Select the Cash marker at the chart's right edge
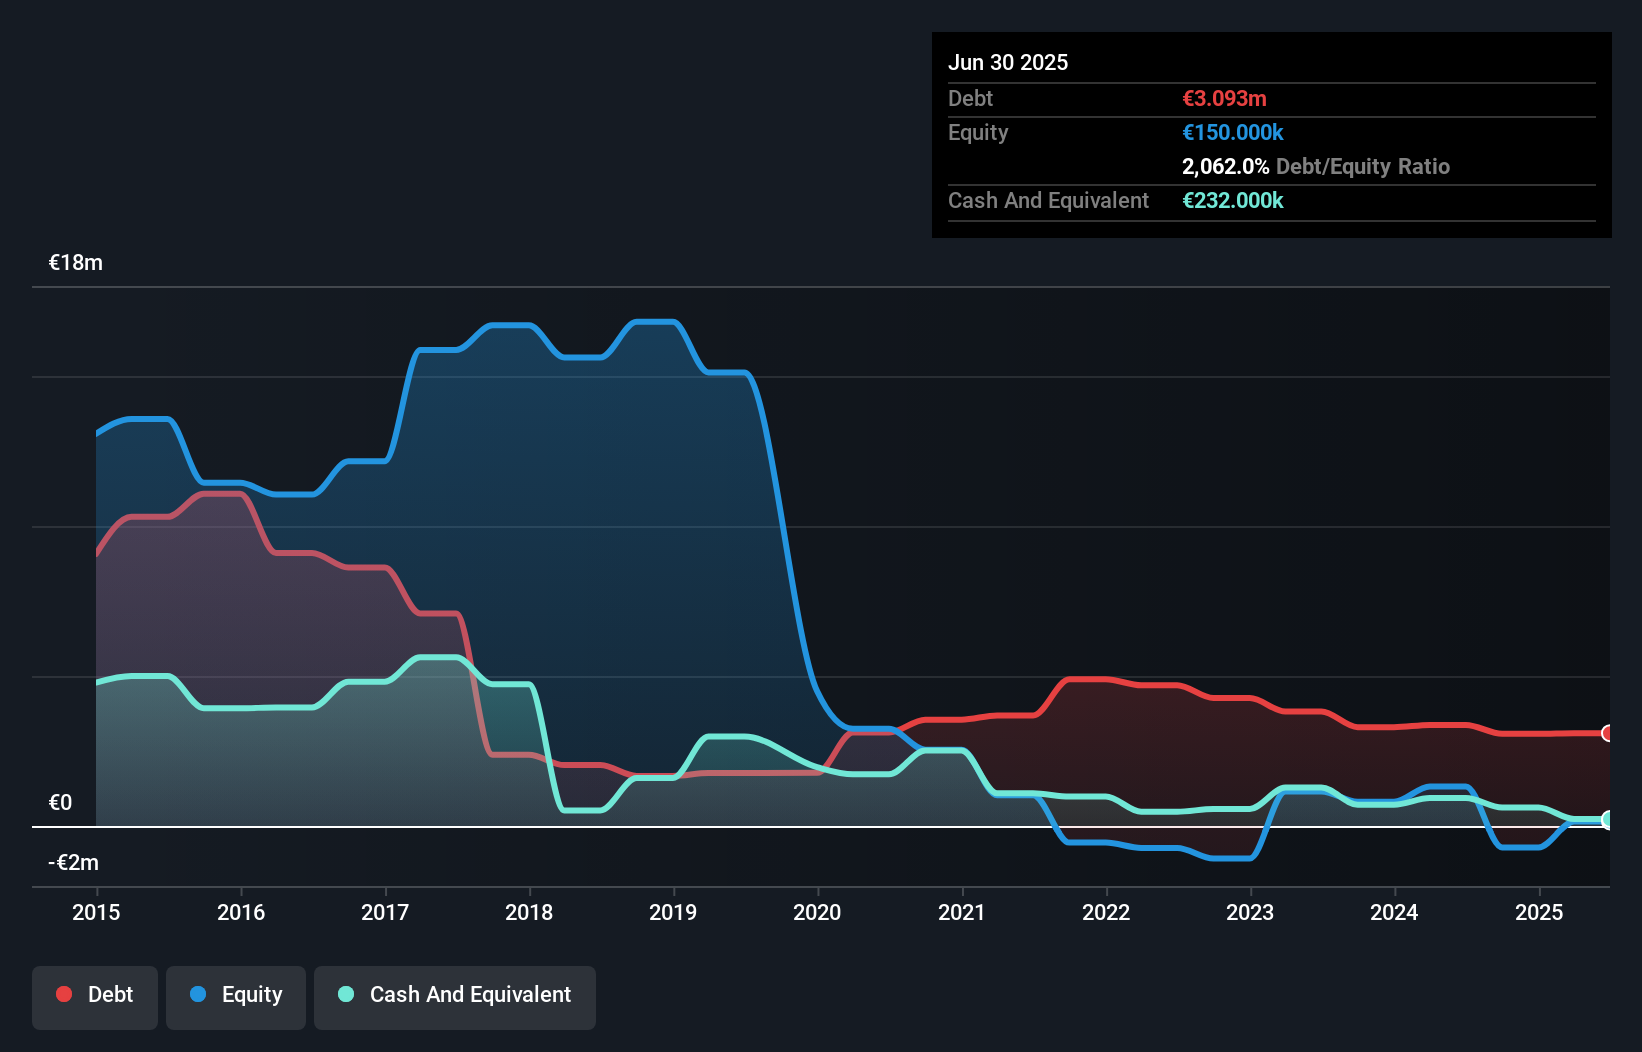1642x1052 pixels. 1607,819
